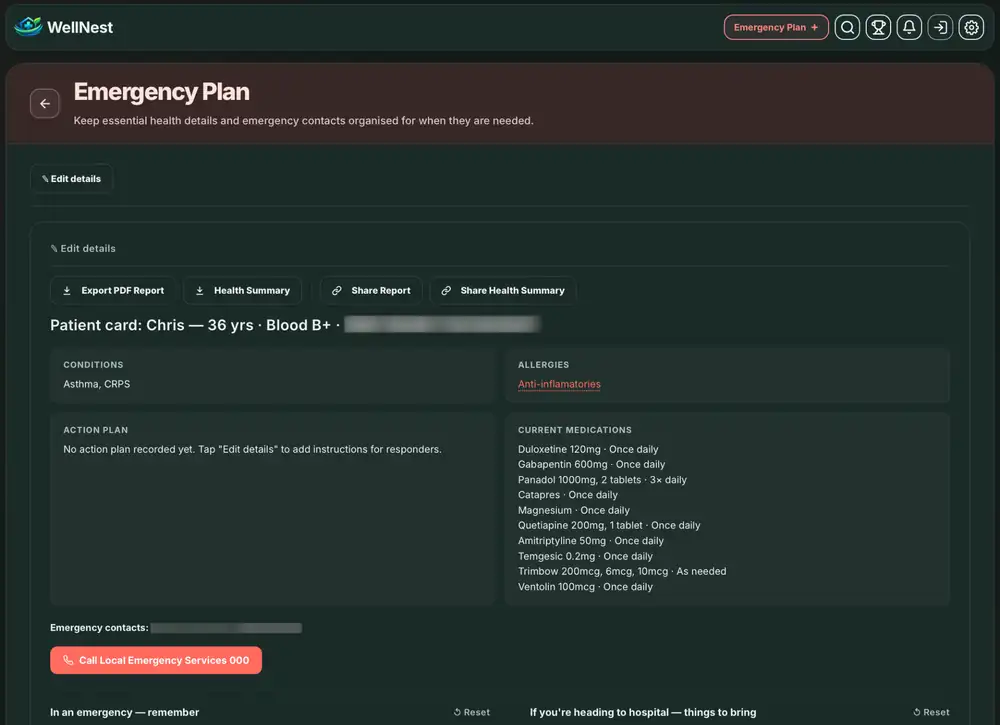The height and width of the screenshot is (725, 1000).
Task: Select the Trimbow 200mcg medication line
Action: (x=622, y=571)
